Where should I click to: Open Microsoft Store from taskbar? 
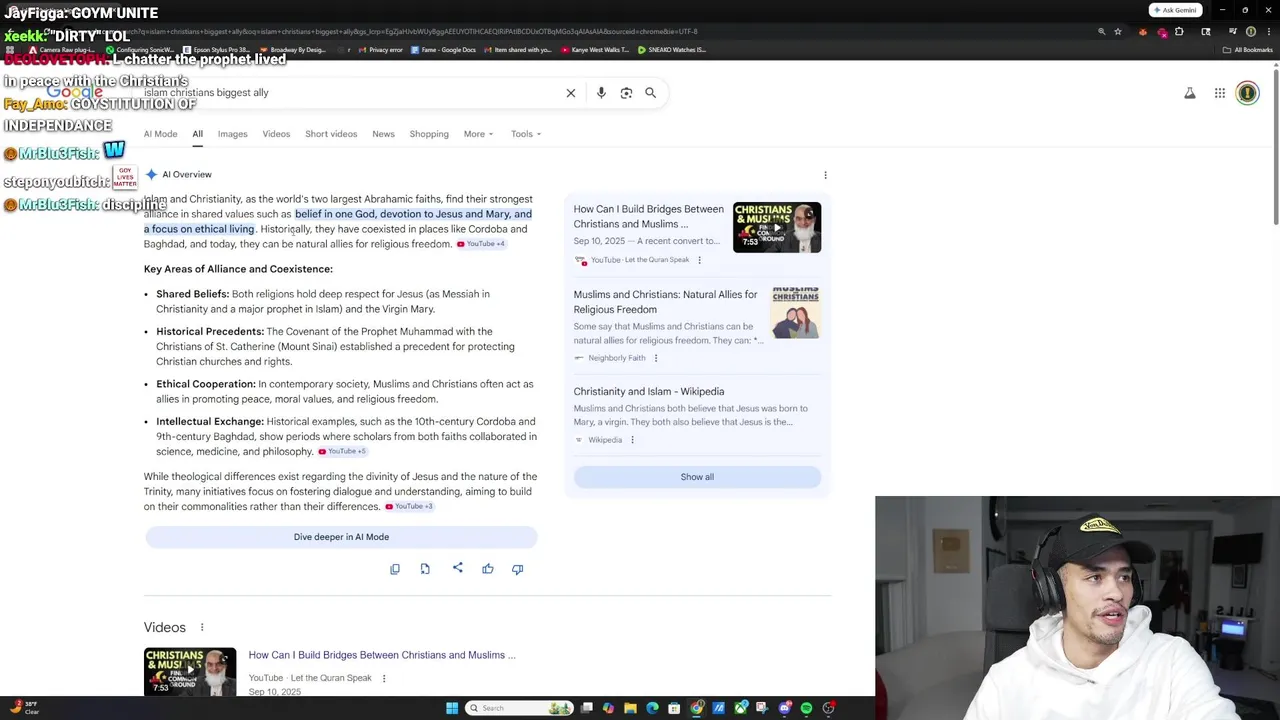click(x=674, y=708)
